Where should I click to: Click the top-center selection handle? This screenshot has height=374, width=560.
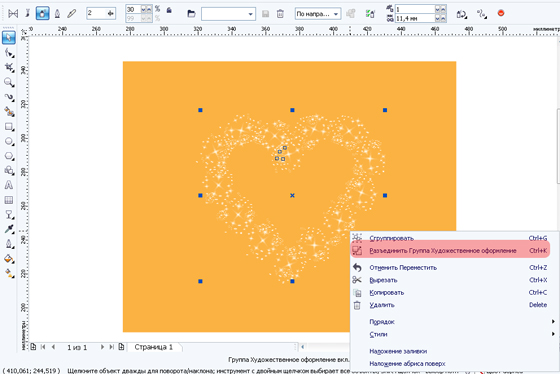292,110
